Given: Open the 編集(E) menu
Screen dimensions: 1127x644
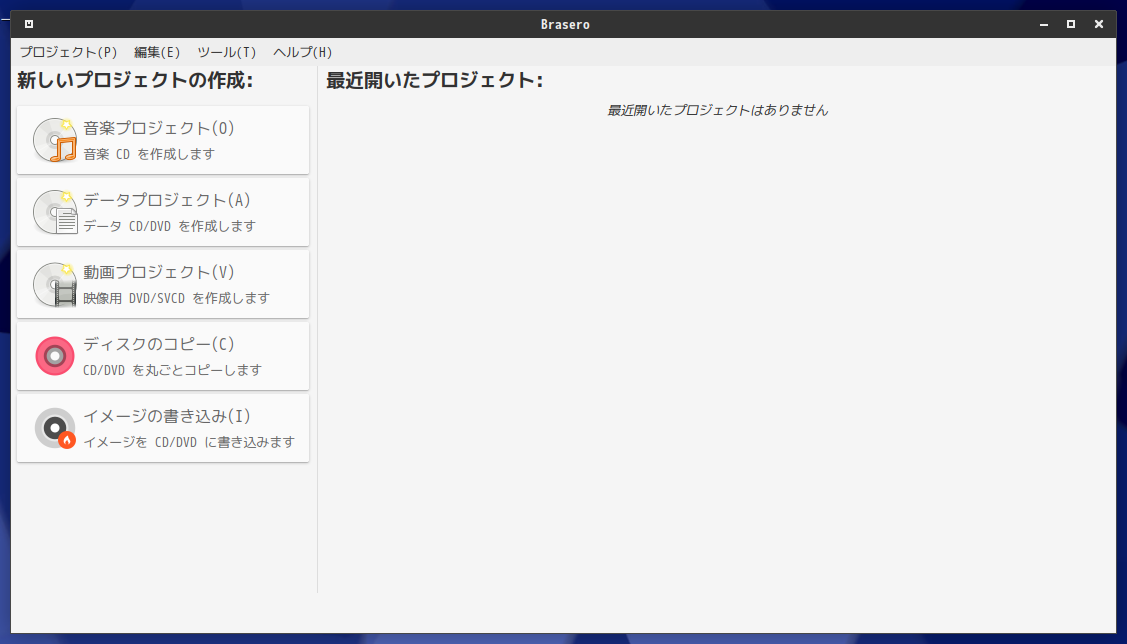Looking at the screenshot, I should [157, 52].
